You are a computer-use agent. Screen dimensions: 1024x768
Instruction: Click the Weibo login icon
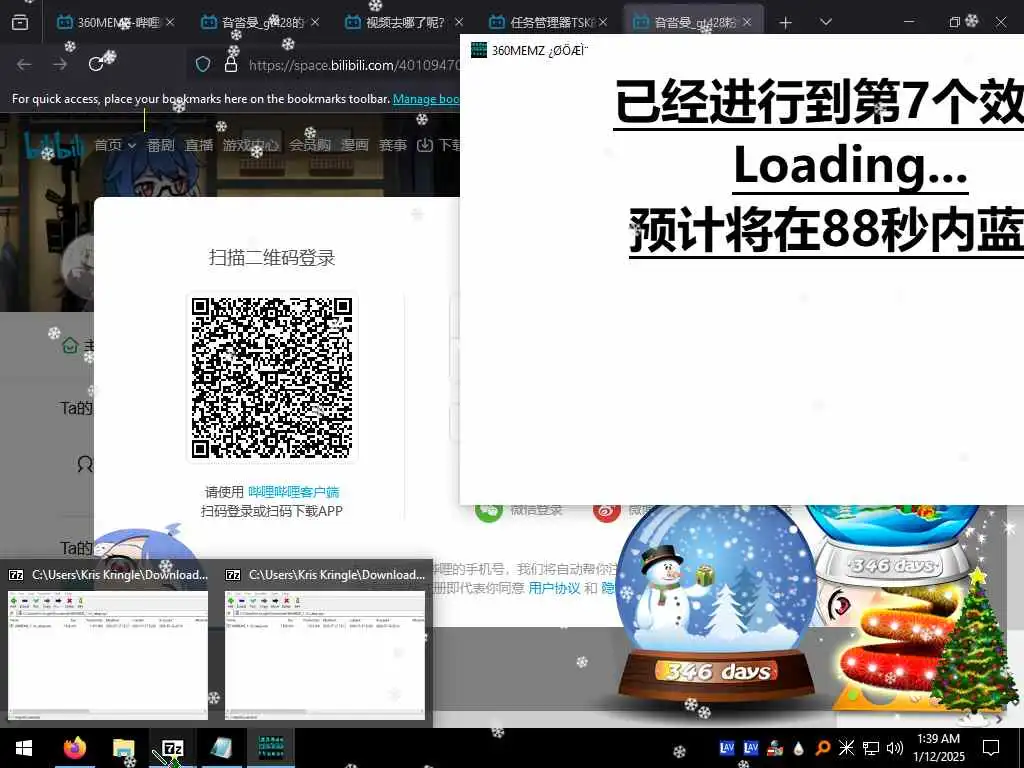click(607, 511)
